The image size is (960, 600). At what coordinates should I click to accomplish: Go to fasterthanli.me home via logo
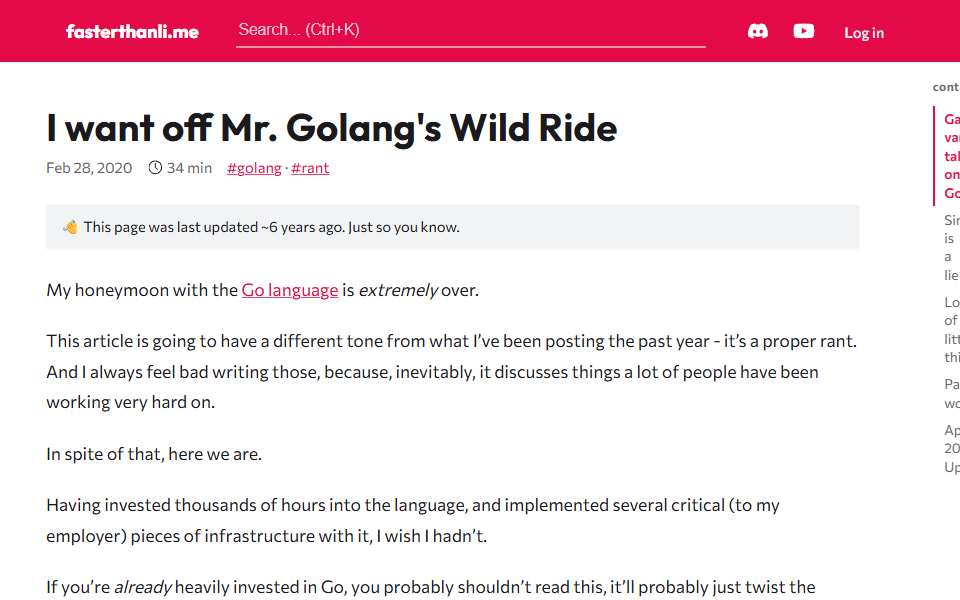[x=132, y=31]
